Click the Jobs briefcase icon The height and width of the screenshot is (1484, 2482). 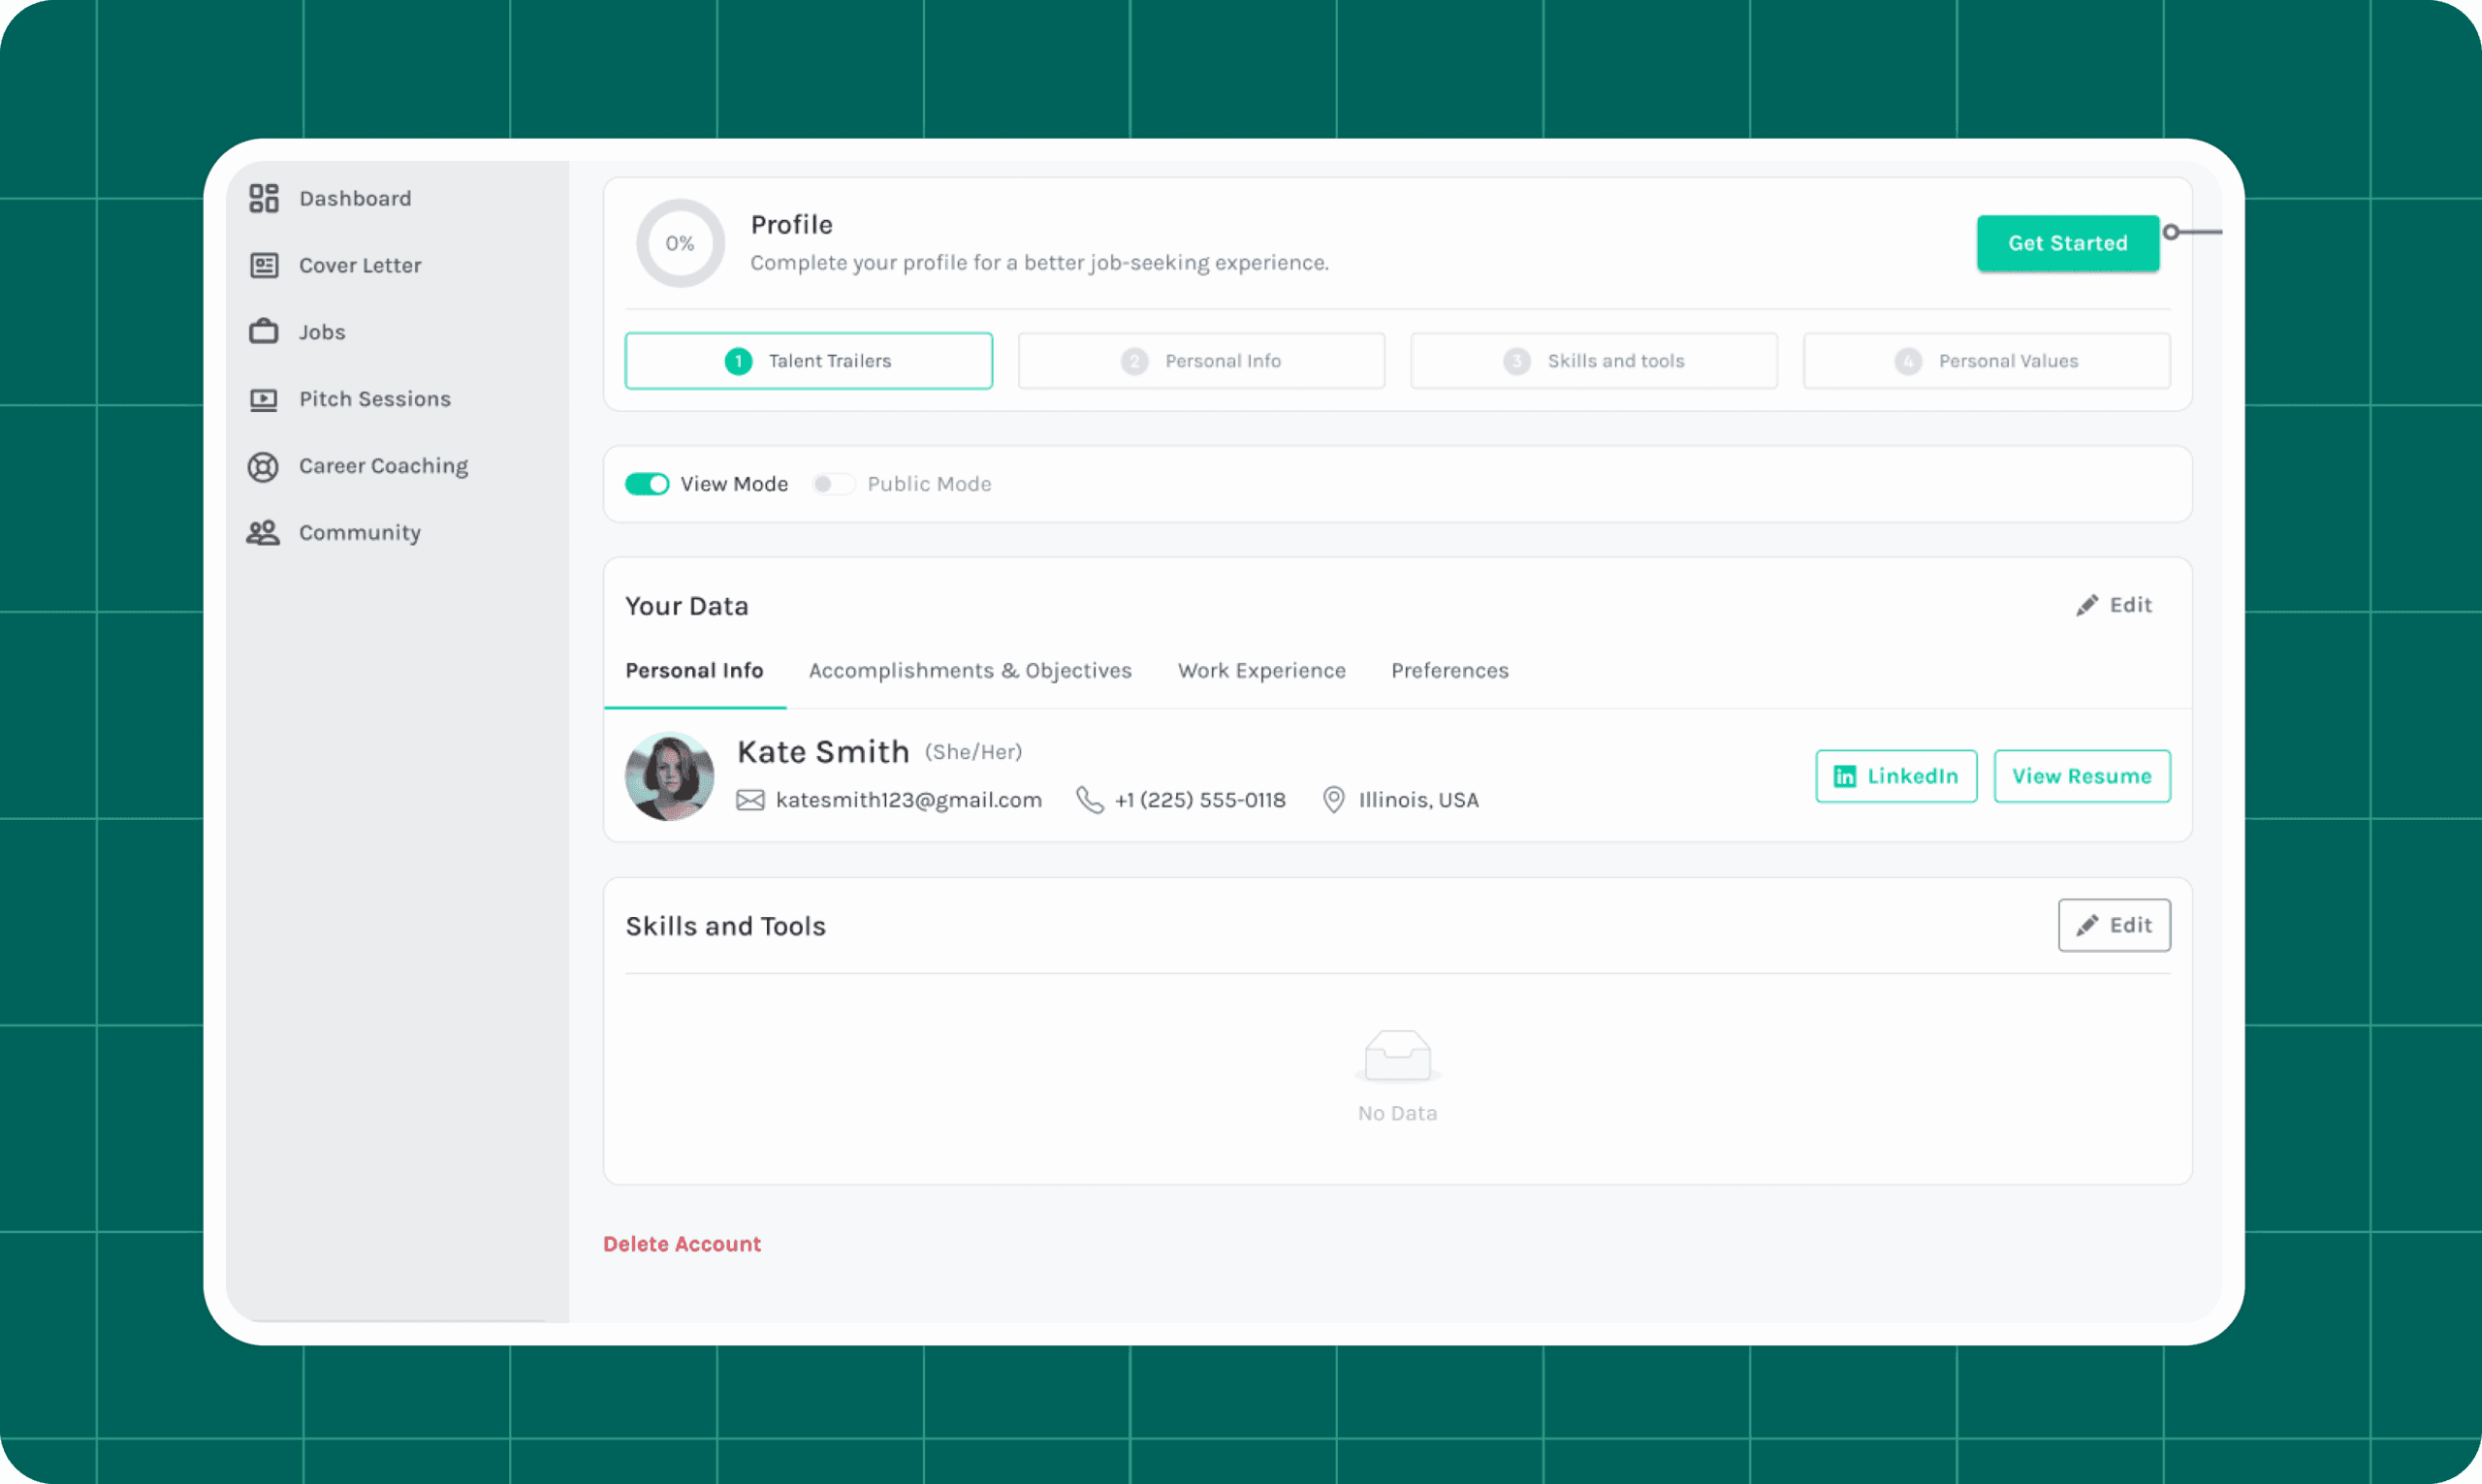264,331
